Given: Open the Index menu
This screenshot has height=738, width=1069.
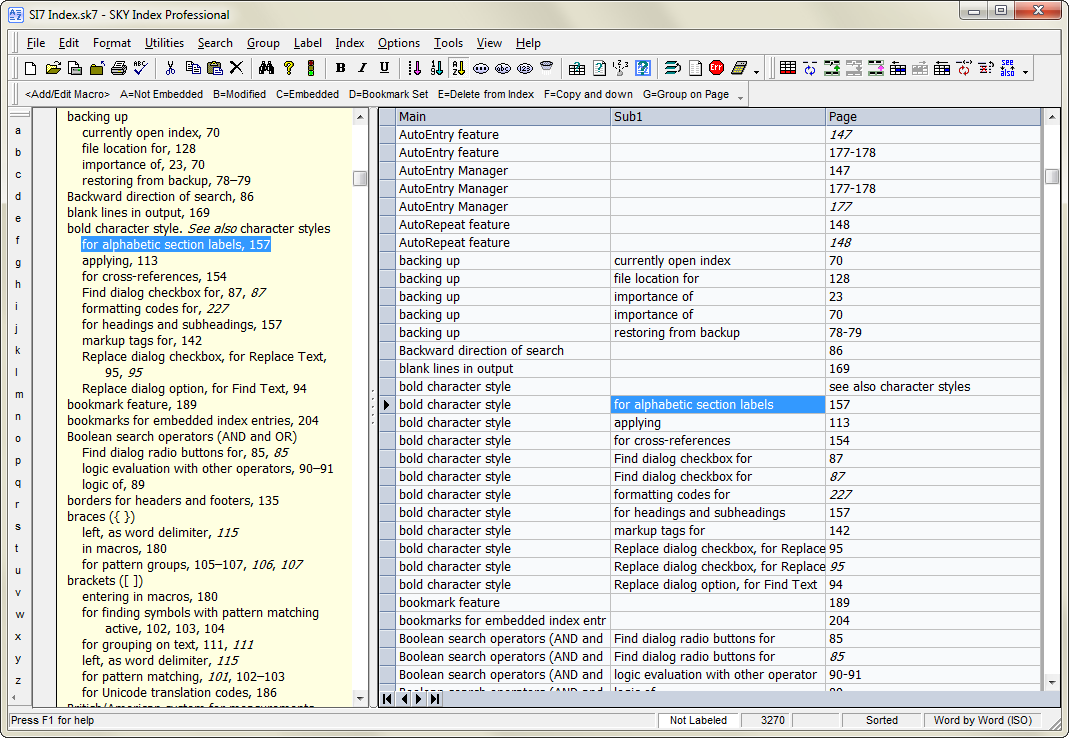Looking at the screenshot, I should tap(350, 43).
